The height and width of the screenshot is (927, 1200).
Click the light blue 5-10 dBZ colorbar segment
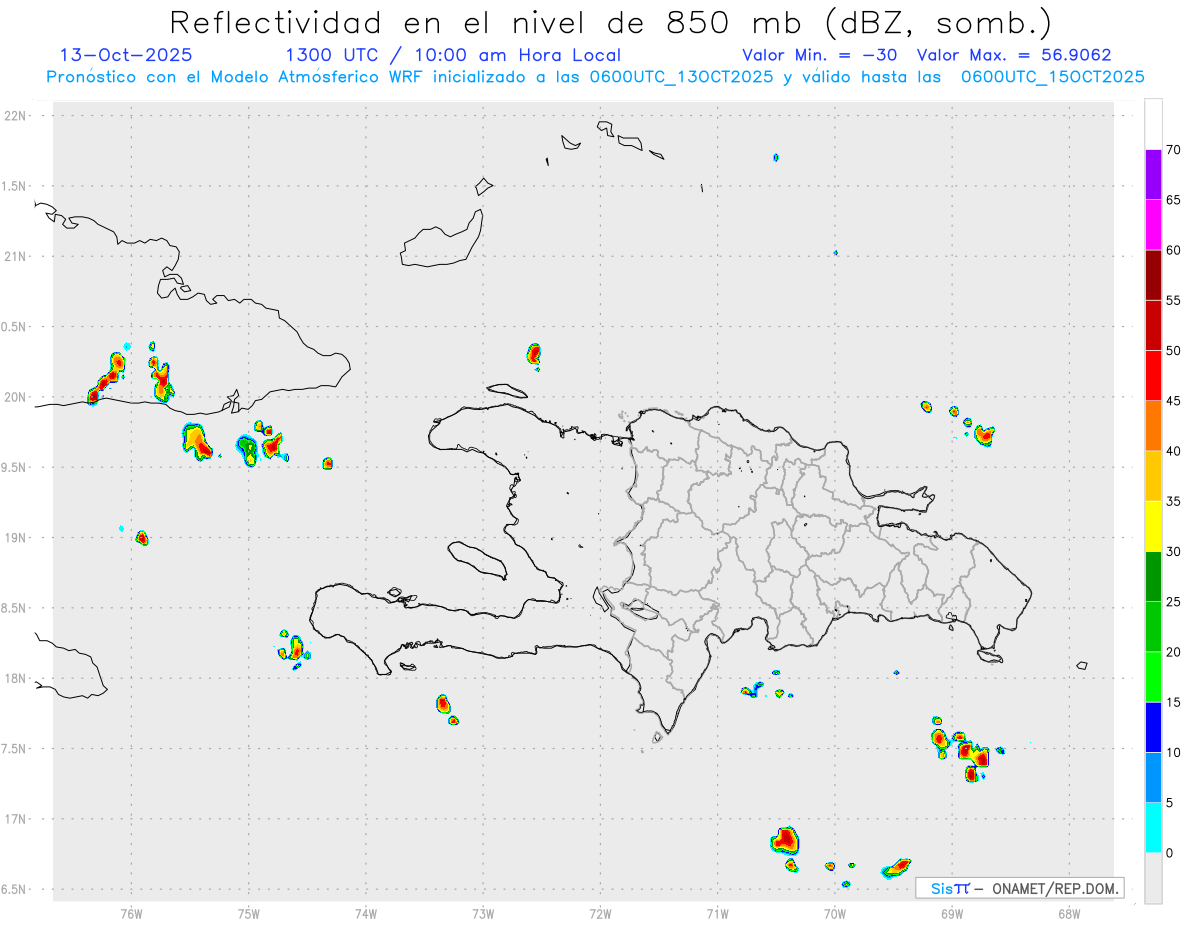(x=1153, y=777)
